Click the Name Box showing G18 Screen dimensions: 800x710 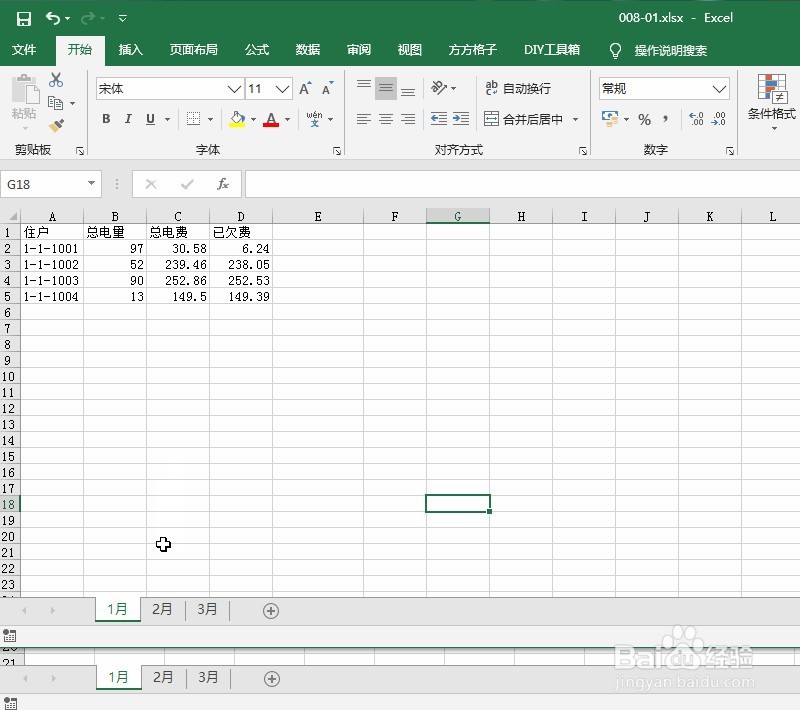click(51, 184)
